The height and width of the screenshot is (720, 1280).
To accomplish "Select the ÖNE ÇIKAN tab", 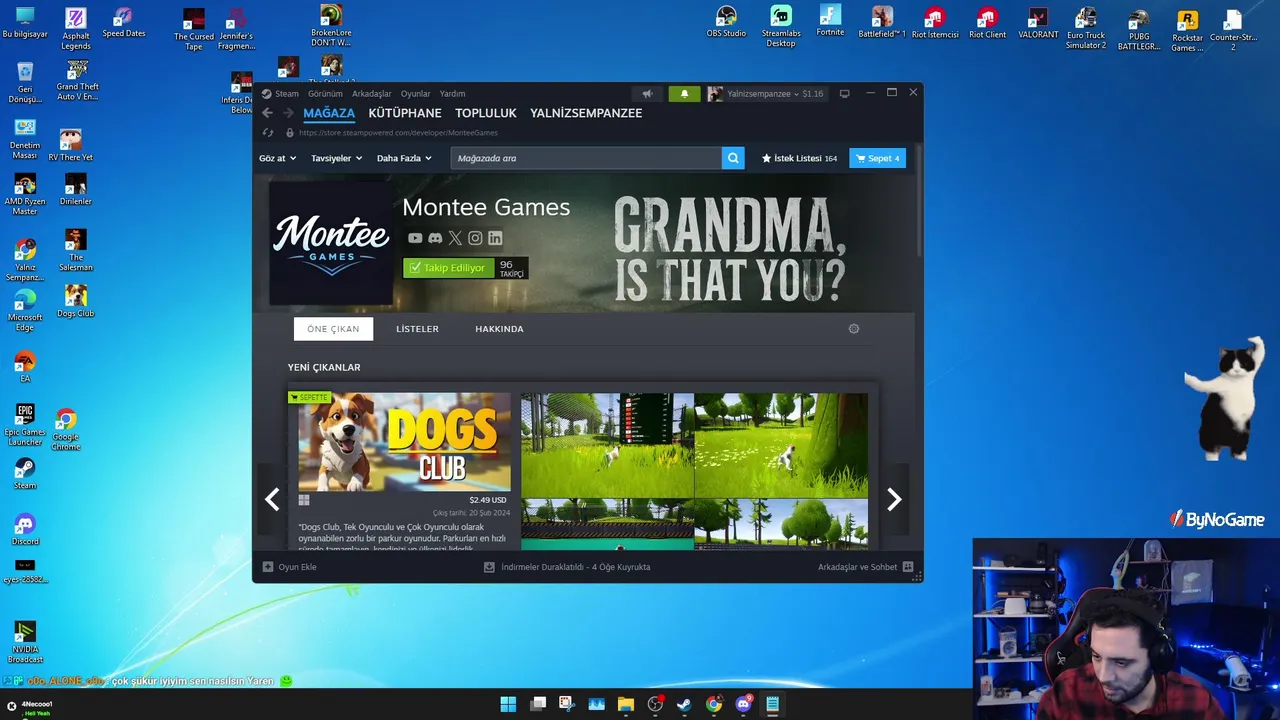I will pyautogui.click(x=333, y=329).
